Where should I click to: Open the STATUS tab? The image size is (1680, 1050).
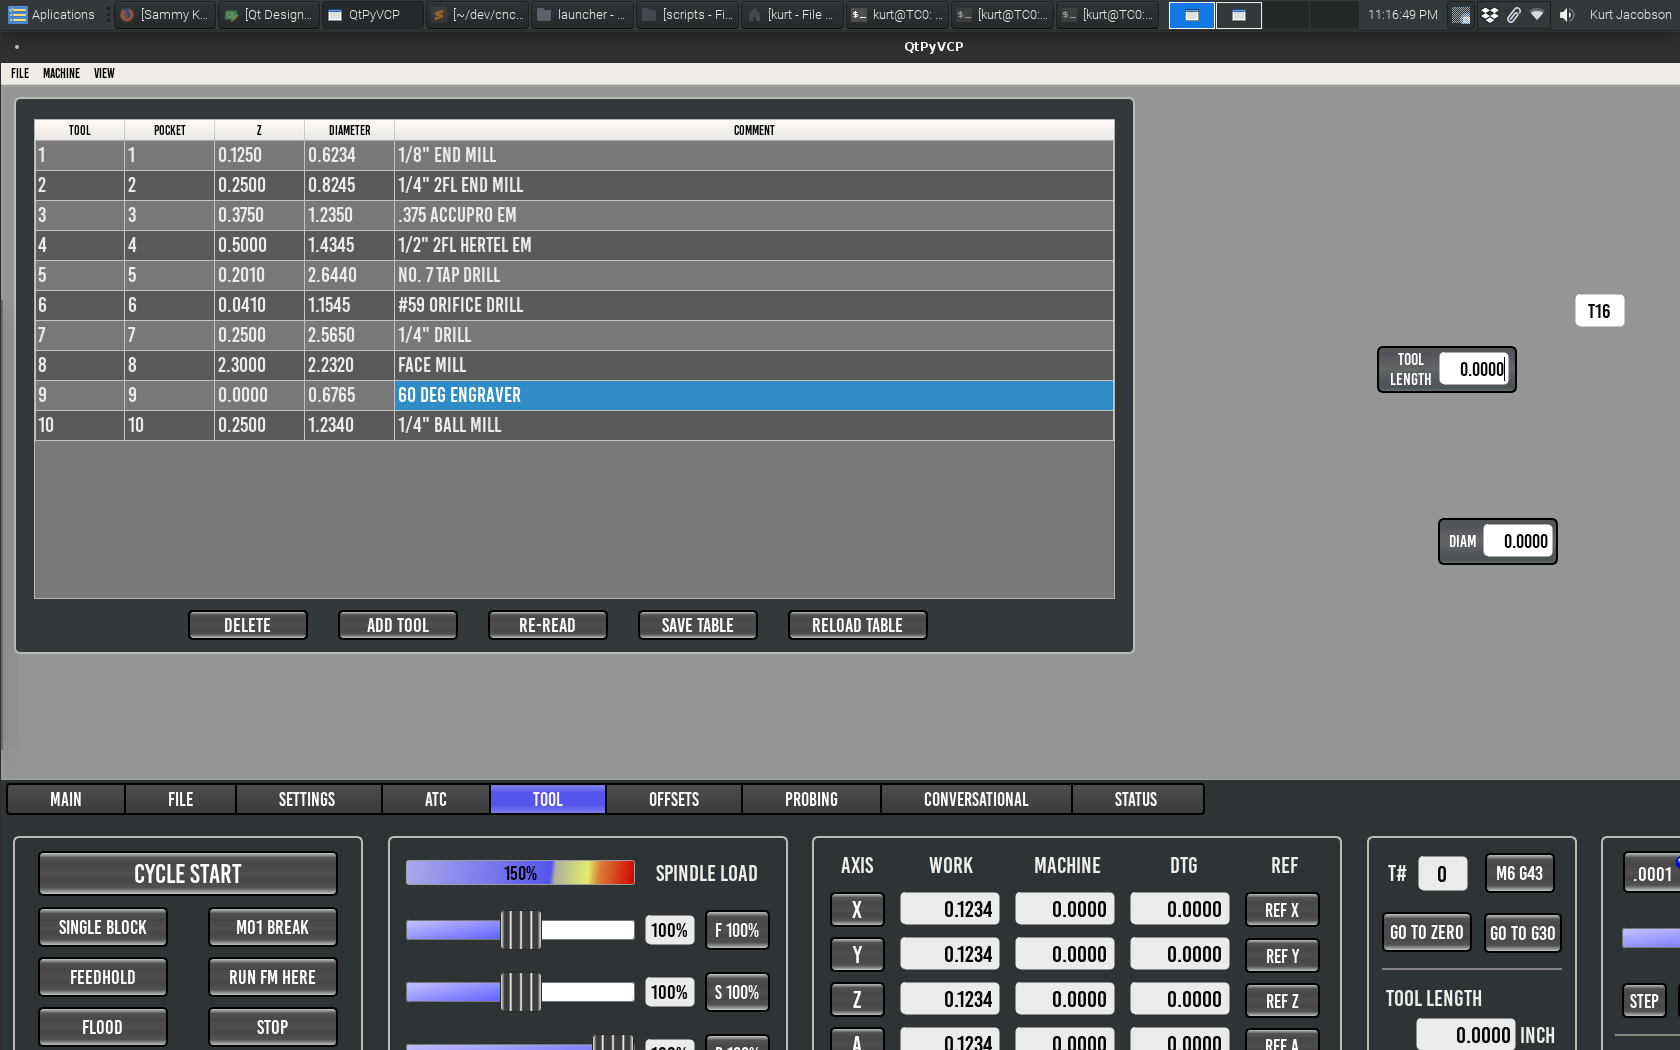point(1136,799)
